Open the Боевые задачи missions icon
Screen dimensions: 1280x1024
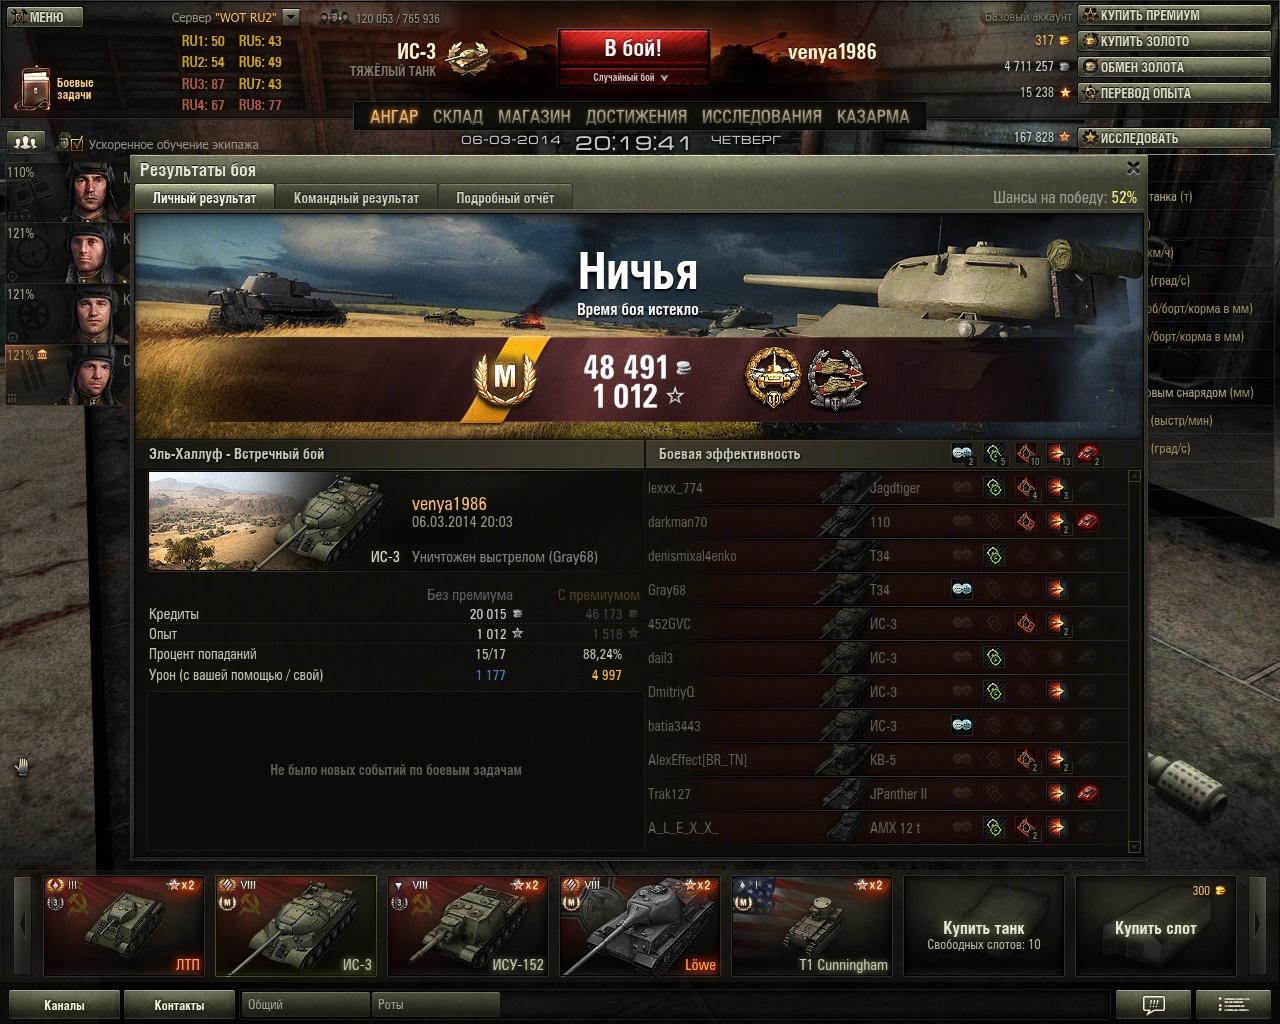36,88
